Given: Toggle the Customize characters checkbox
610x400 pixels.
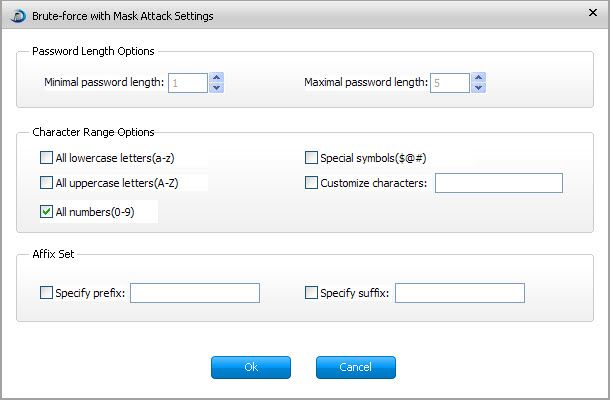Looking at the screenshot, I should (x=311, y=182).
